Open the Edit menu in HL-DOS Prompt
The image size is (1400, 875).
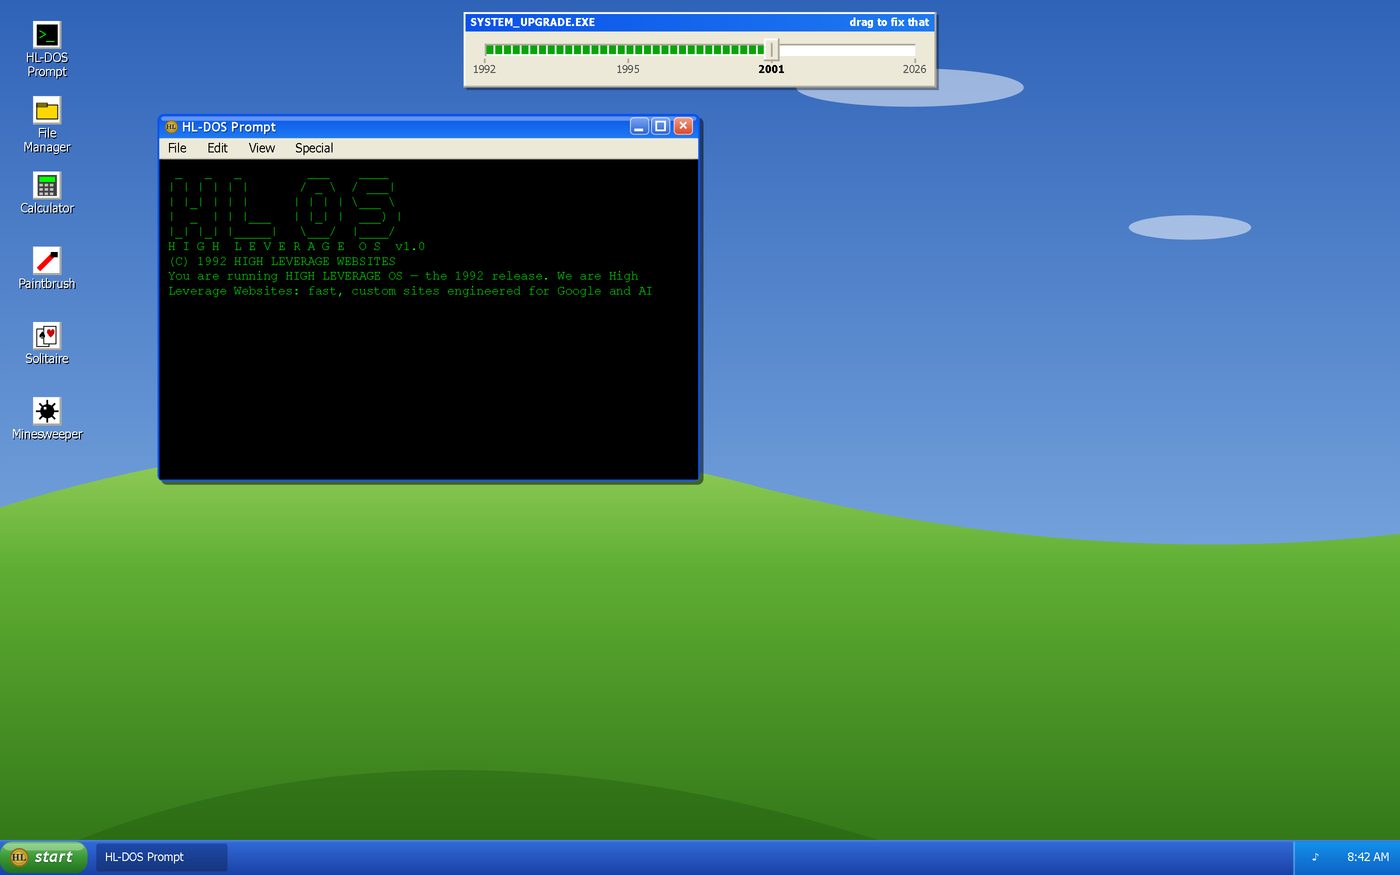tap(217, 148)
